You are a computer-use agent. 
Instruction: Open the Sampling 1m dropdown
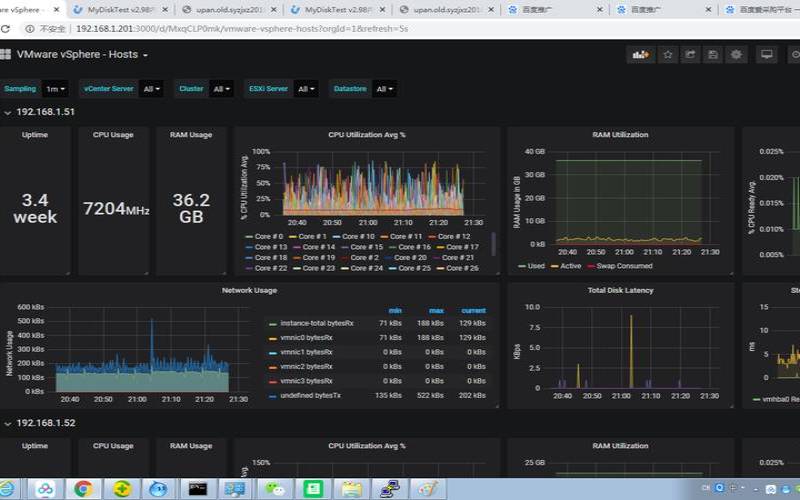tap(55, 89)
